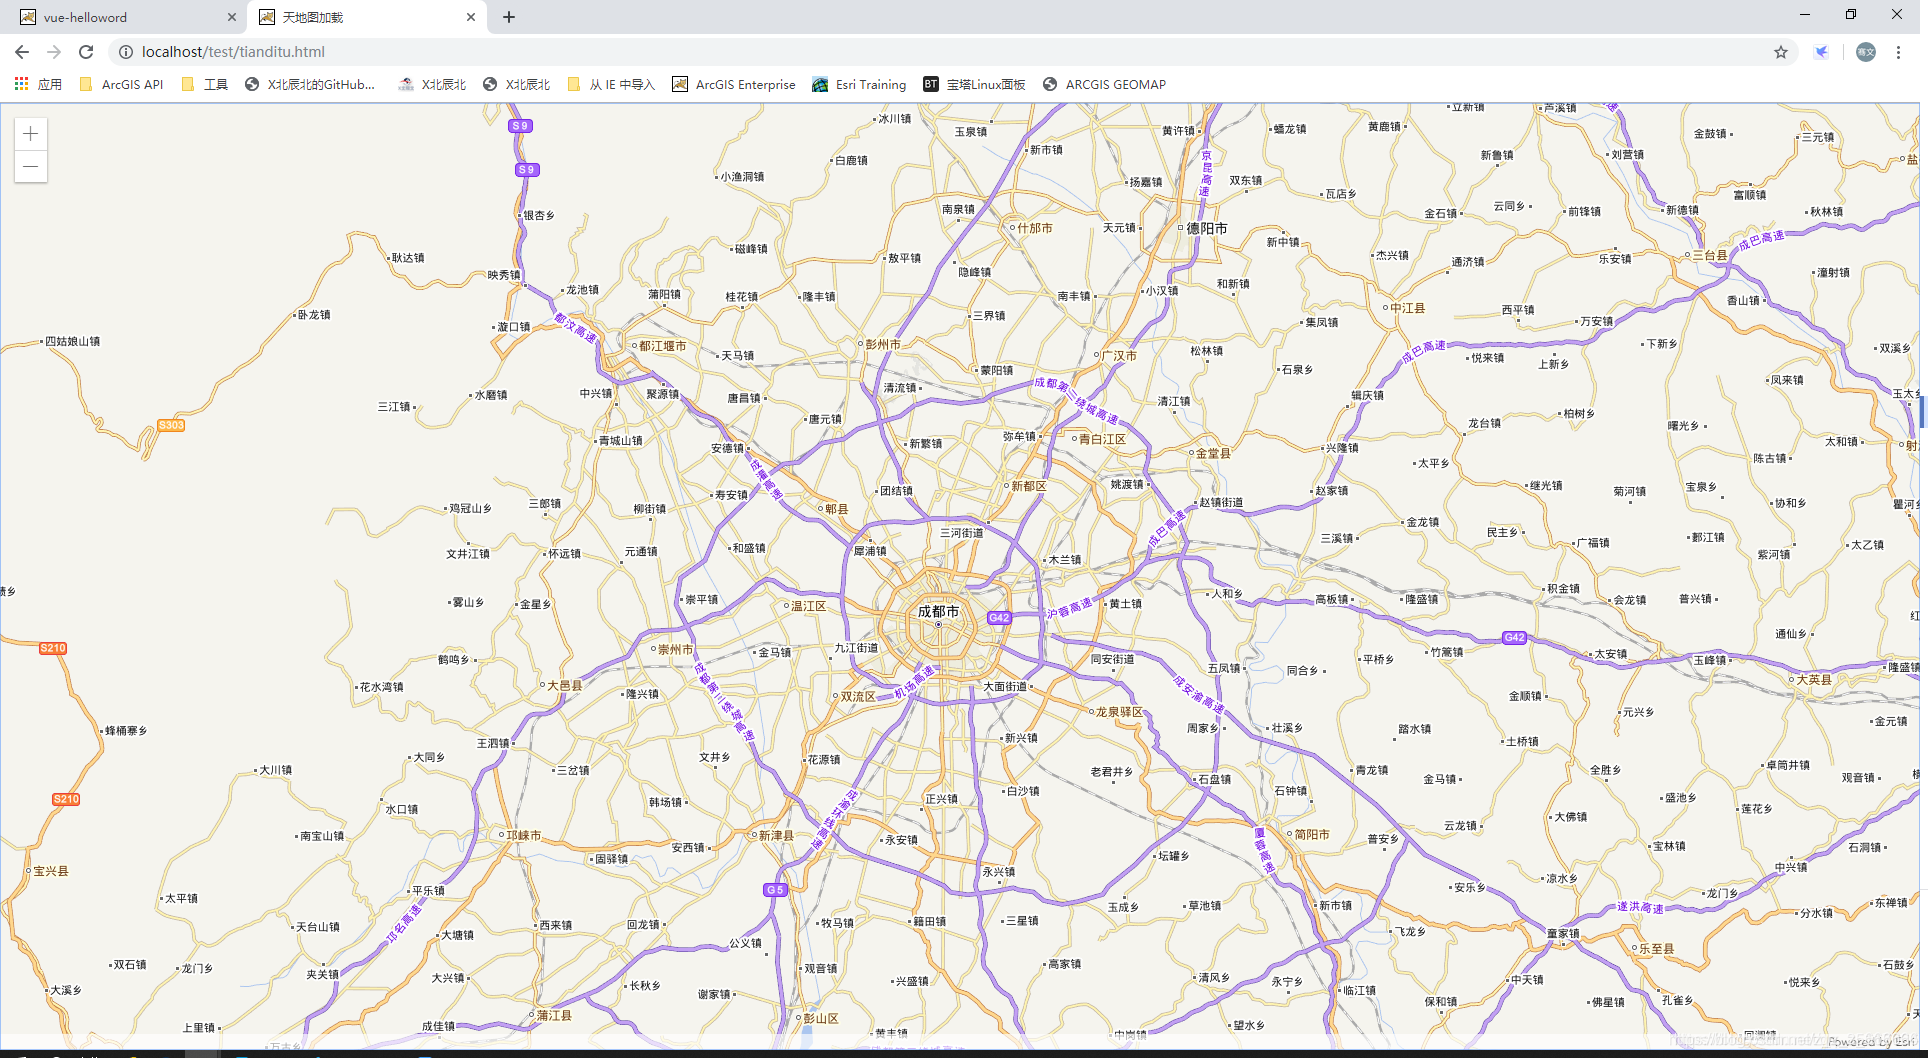The width and height of the screenshot is (1928, 1058).
Task: Expand the 工具 bookmark folder
Action: [205, 85]
